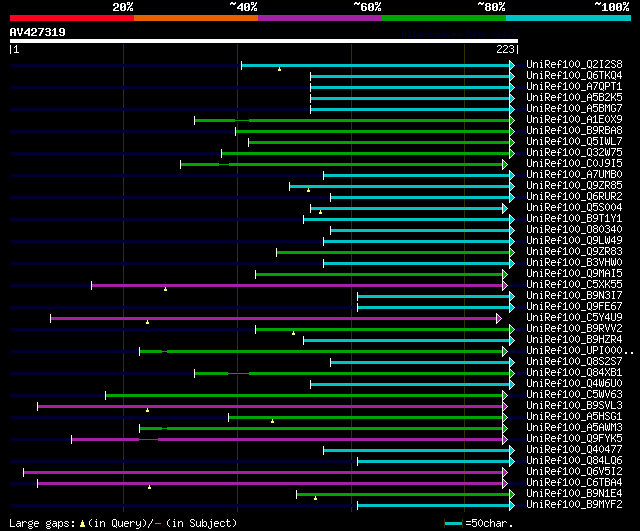640x531 pixels.
Task: Select the hit label UniRef100_Q6RUR2
Action: click(574, 197)
